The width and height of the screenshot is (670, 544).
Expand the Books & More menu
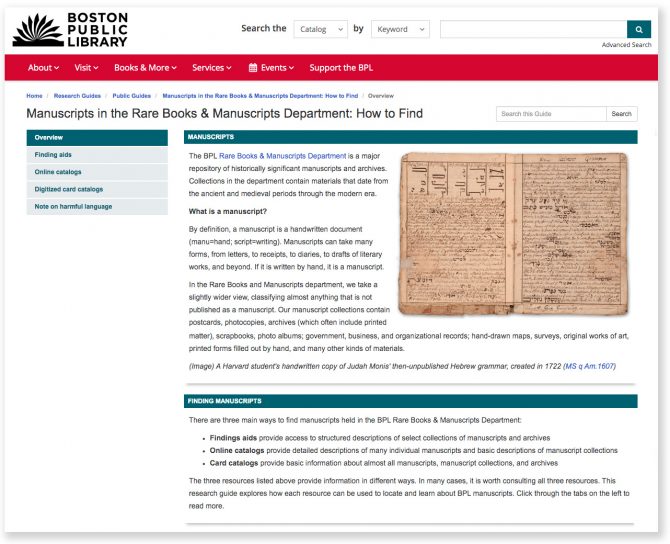click(x=145, y=68)
